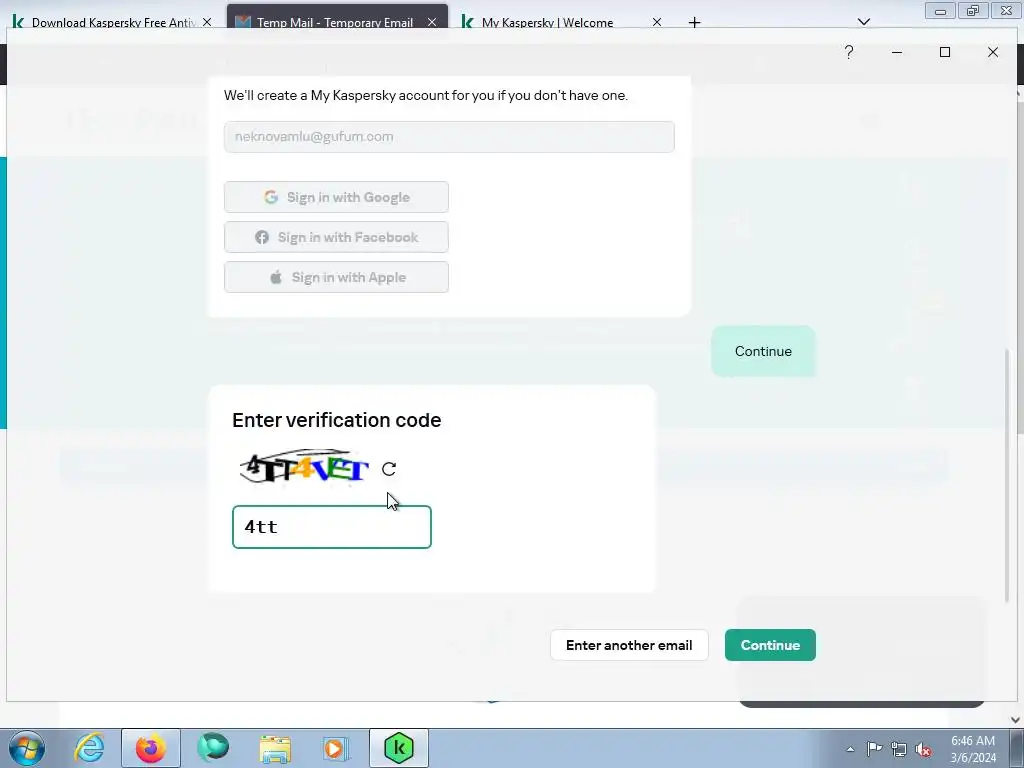Switch to Download Kaspersky Free Antivirus tab
The image size is (1024, 768).
coord(112,22)
